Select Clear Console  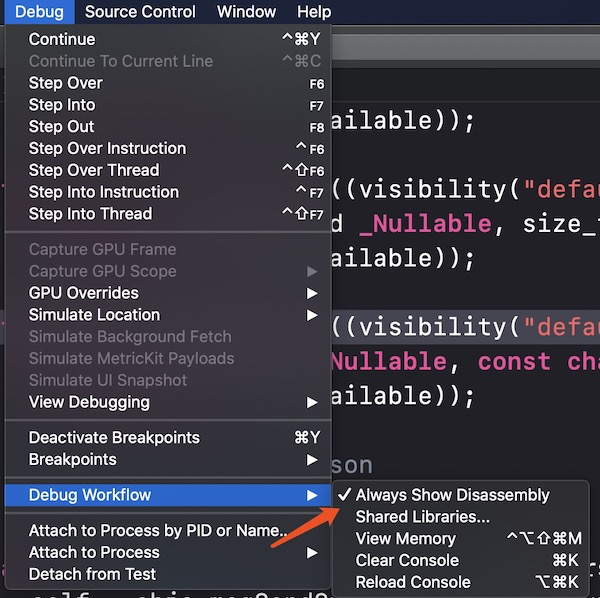click(461, 561)
